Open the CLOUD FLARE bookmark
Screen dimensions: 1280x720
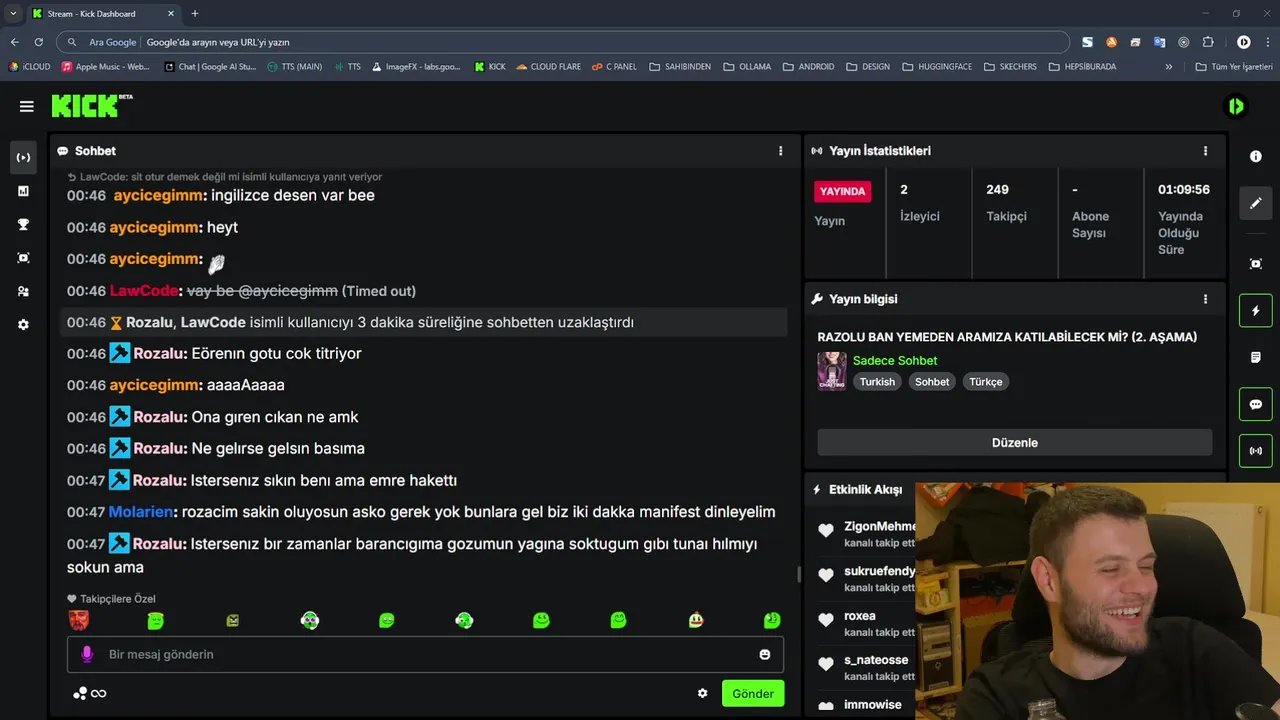pyautogui.click(x=548, y=67)
